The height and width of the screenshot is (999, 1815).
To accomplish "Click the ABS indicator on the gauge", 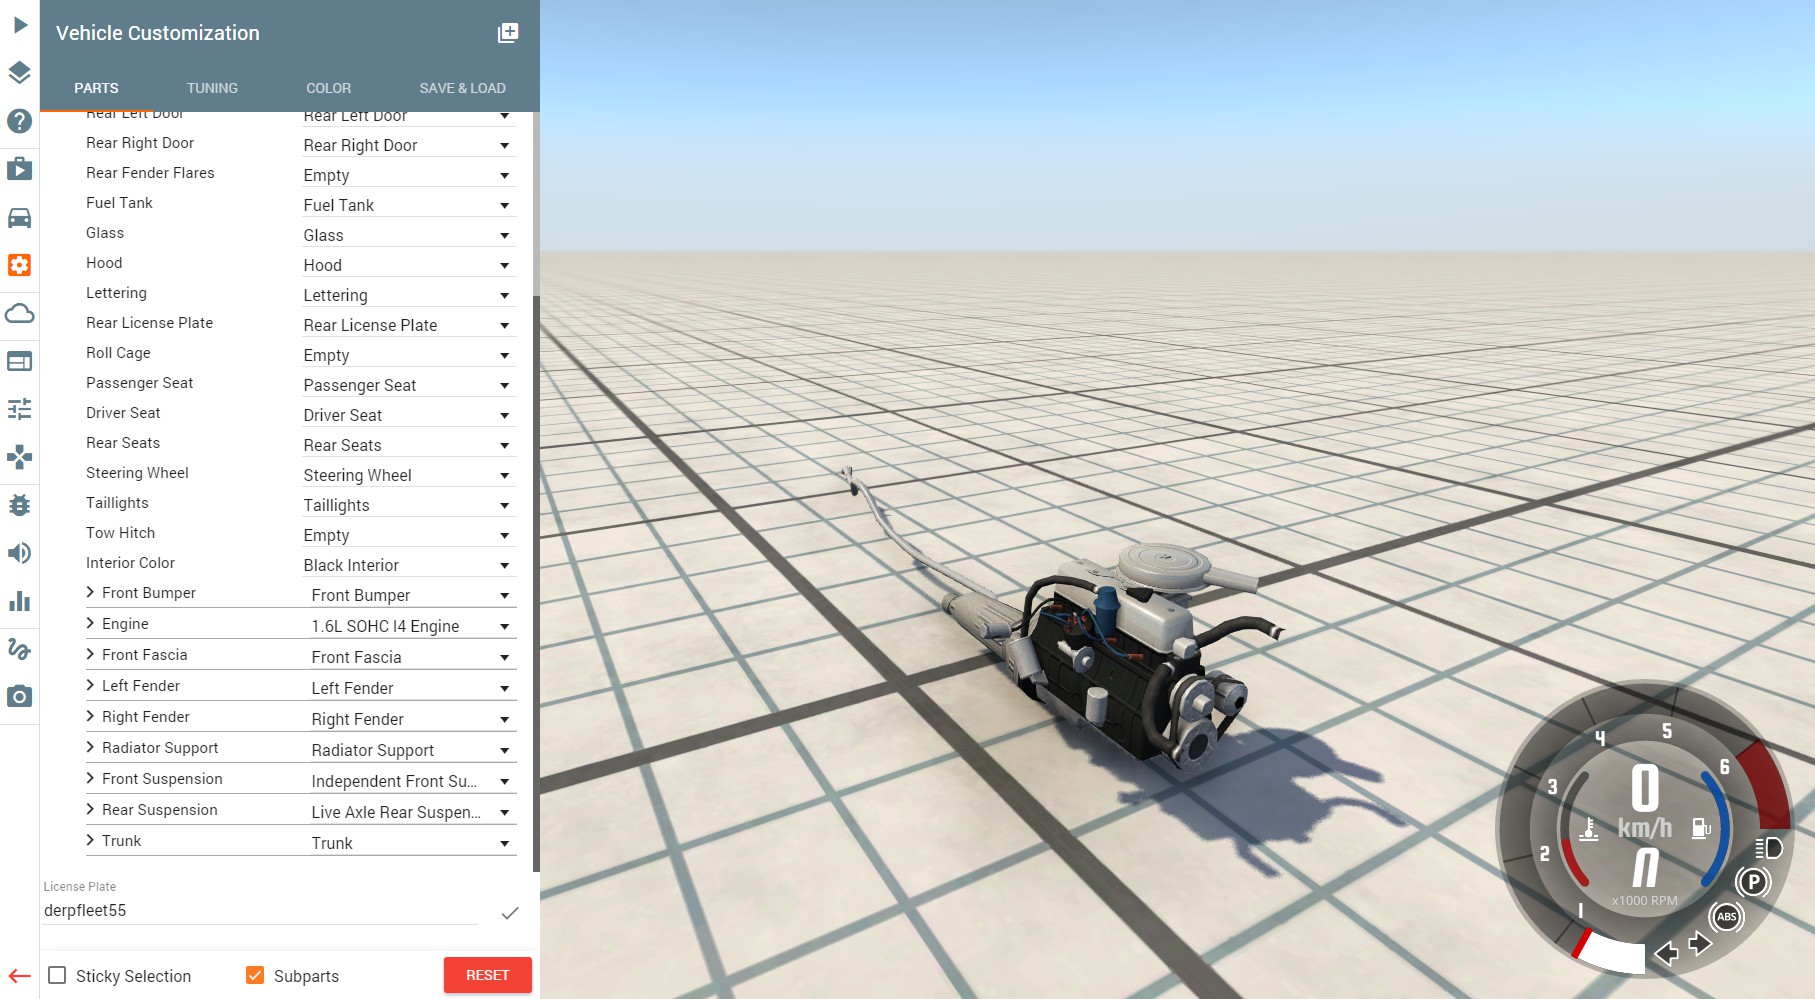I will pyautogui.click(x=1727, y=917).
